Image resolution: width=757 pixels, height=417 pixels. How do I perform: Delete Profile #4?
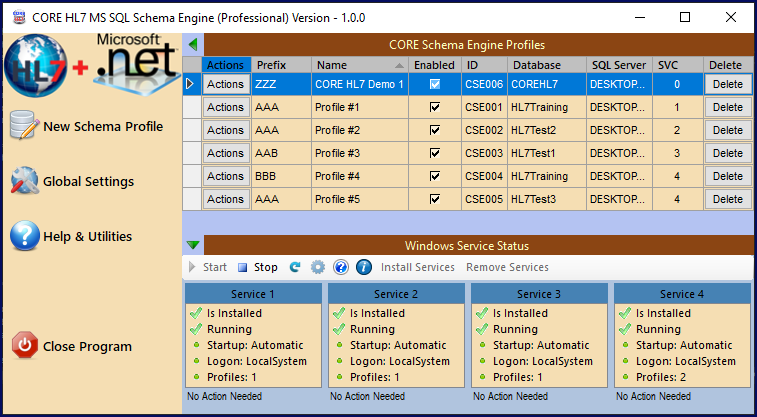pyautogui.click(x=728, y=176)
